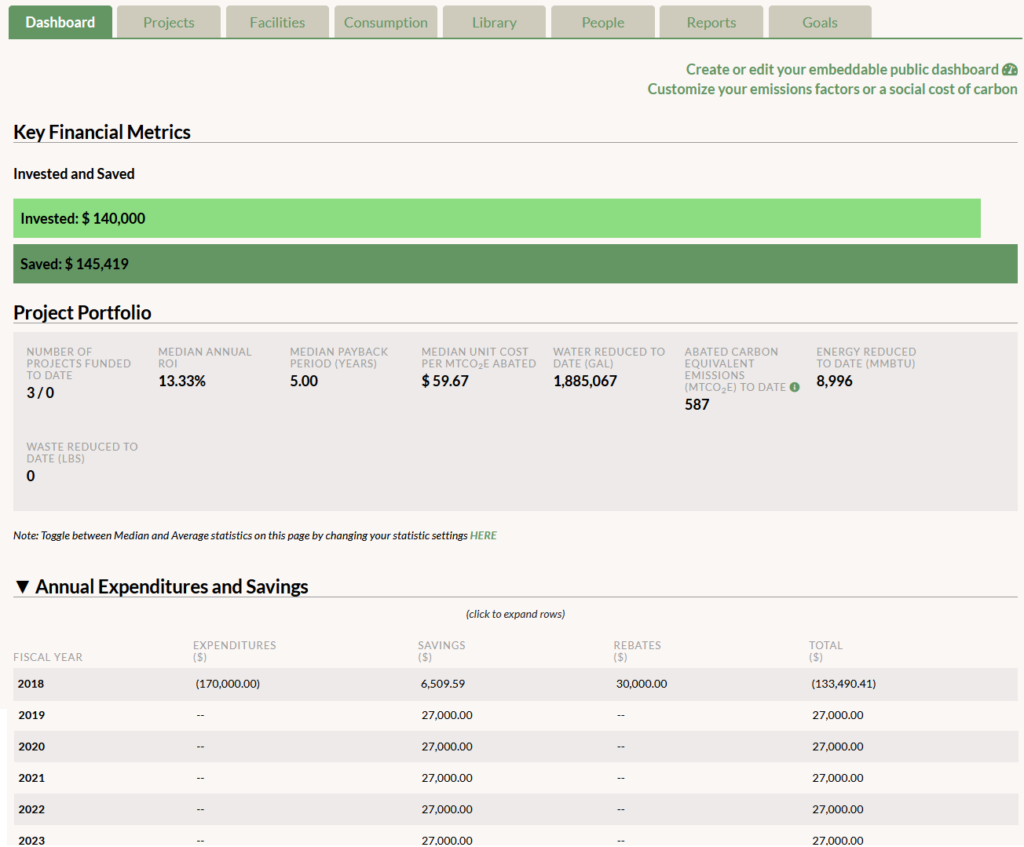Expand the fiscal year 2020 row

point(515,746)
